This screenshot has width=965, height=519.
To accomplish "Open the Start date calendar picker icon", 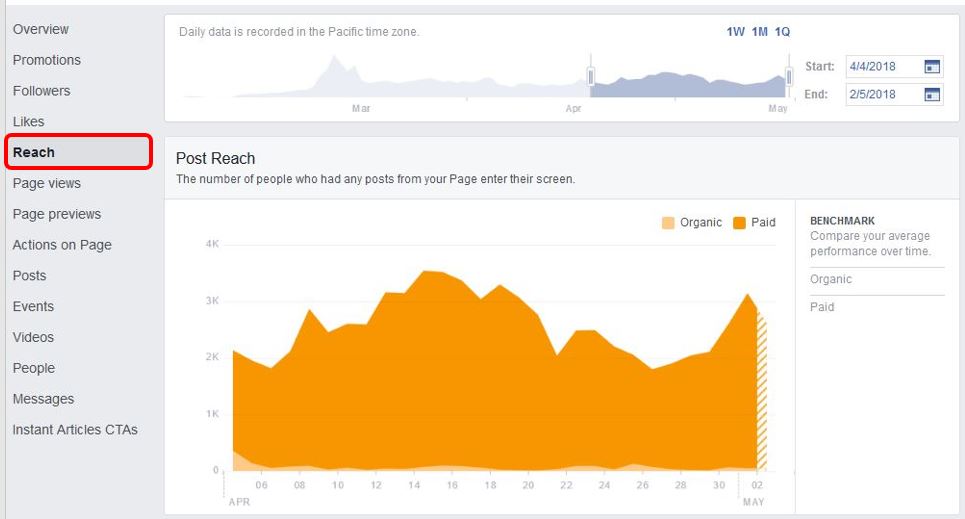I will (932, 66).
